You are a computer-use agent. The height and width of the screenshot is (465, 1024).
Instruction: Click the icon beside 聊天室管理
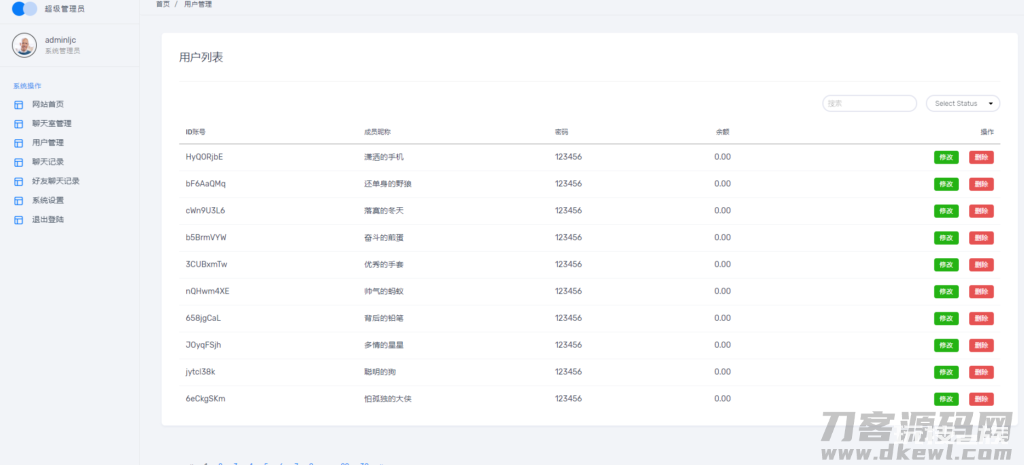18,124
